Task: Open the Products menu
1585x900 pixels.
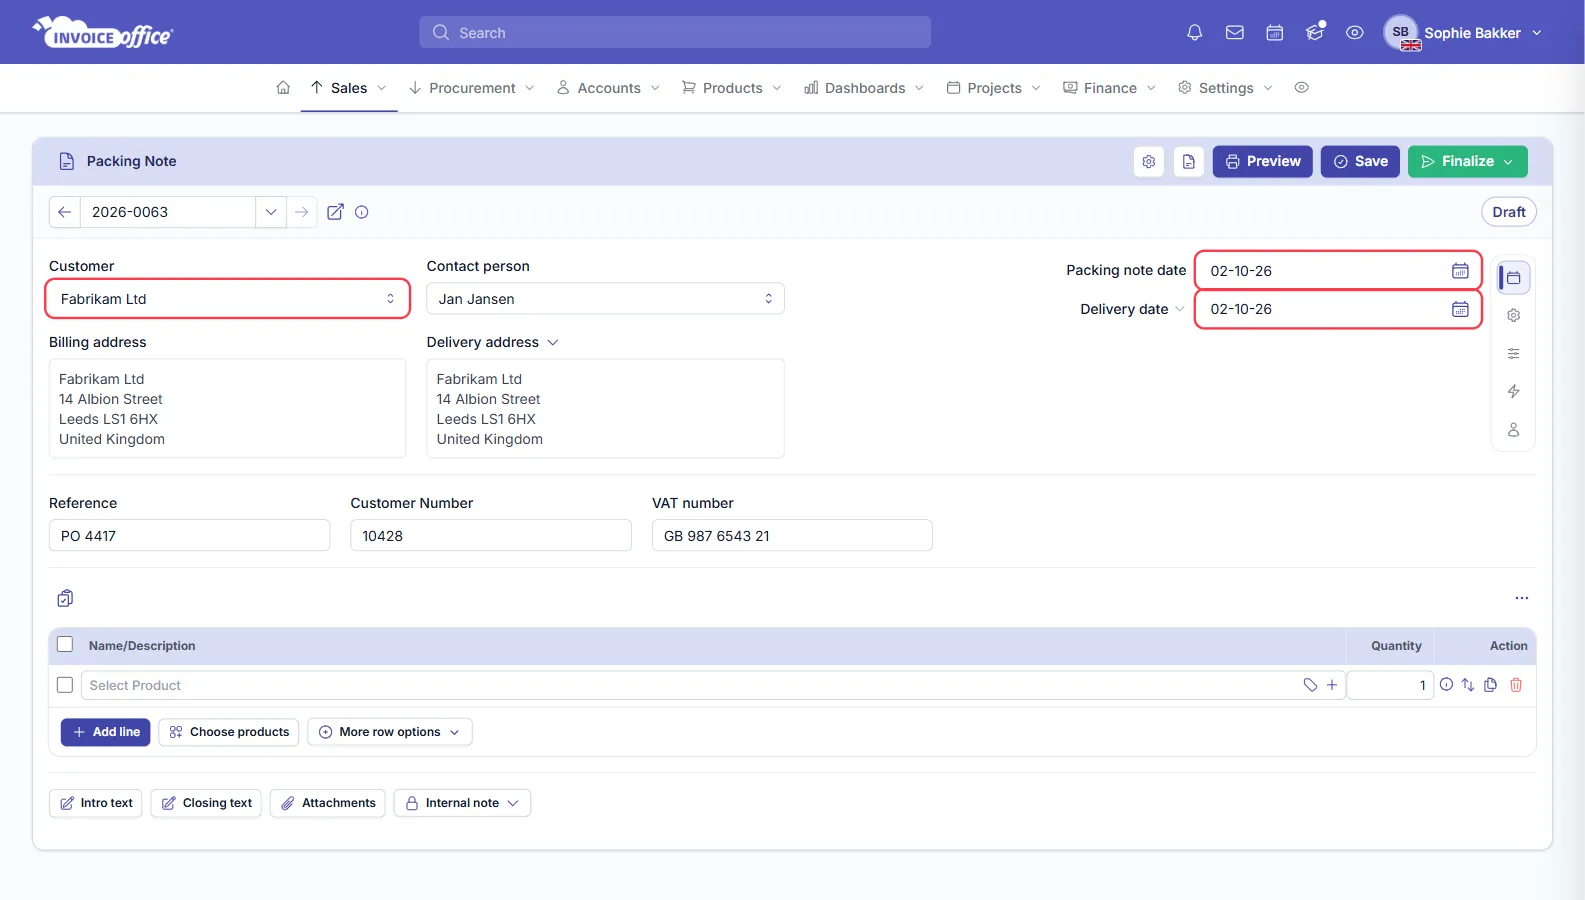Action: coord(732,88)
